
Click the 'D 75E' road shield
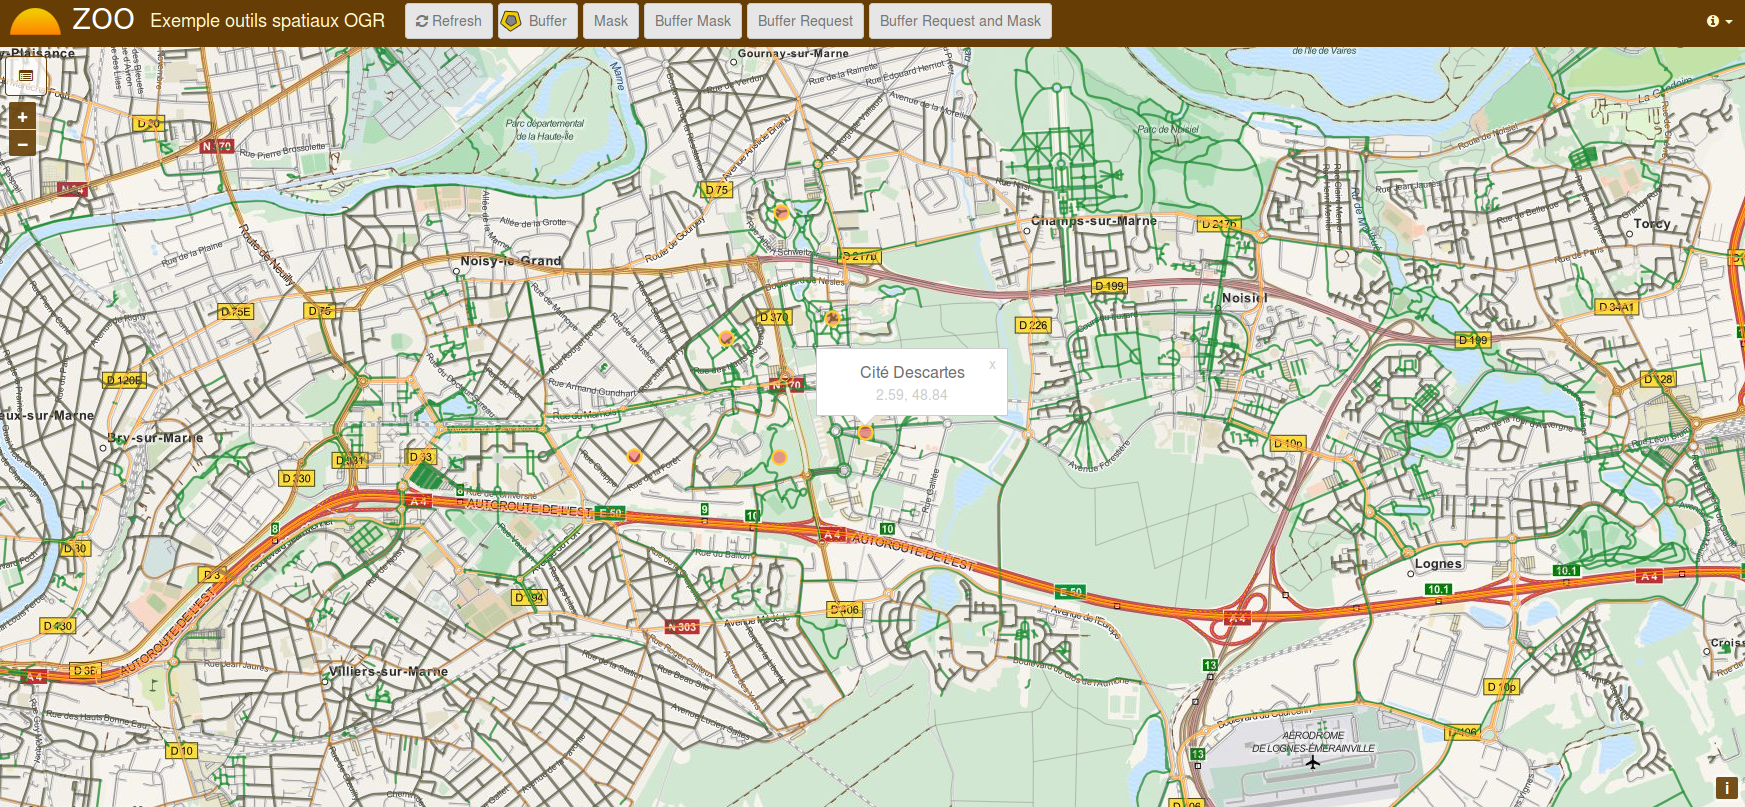coord(236,312)
